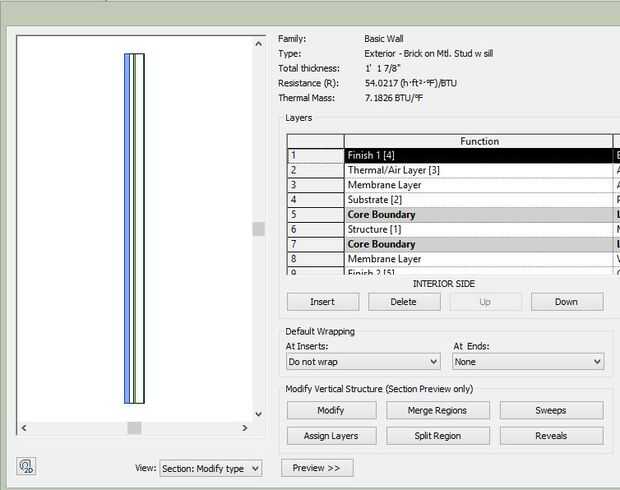Click the Thermal Mass value 7.1826 BTU/°F
This screenshot has width=620, height=490.
point(393,98)
